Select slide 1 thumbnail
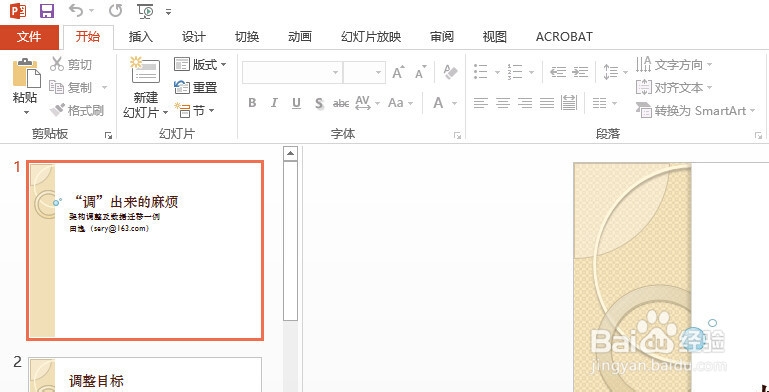Image resolution: width=769 pixels, height=392 pixels. coord(145,250)
